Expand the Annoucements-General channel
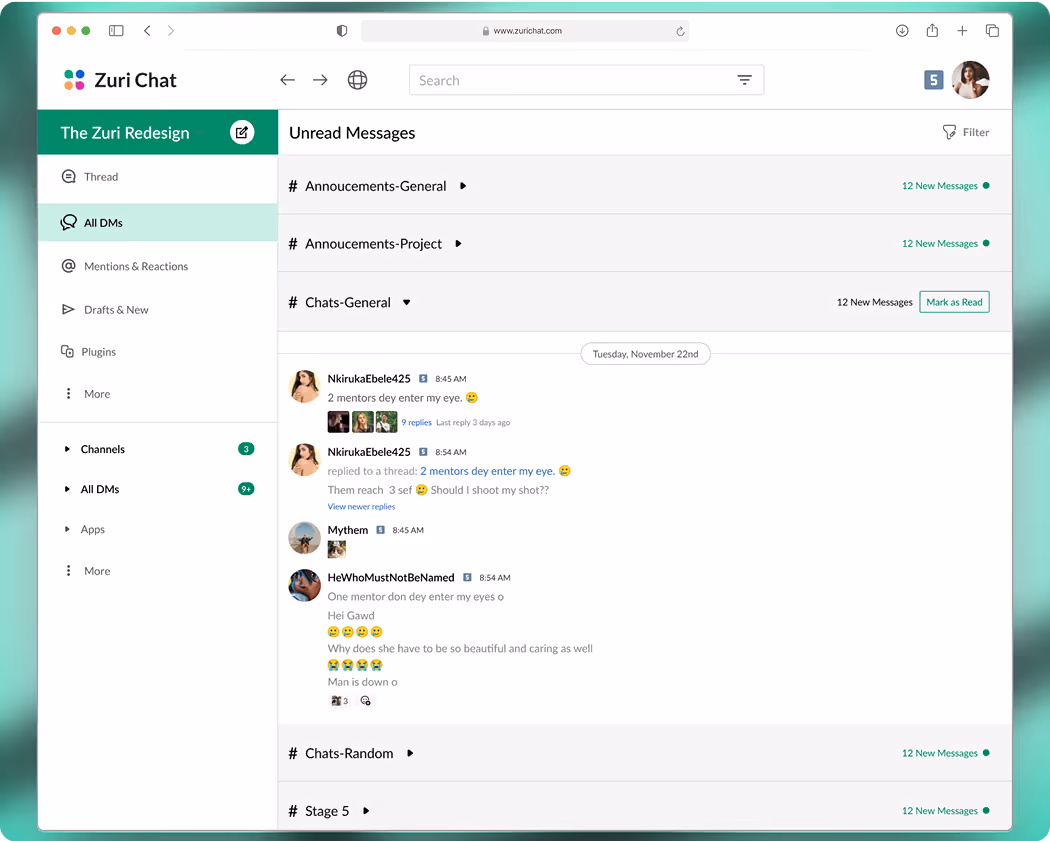Viewport: 1050px width, 841px height. 463,186
